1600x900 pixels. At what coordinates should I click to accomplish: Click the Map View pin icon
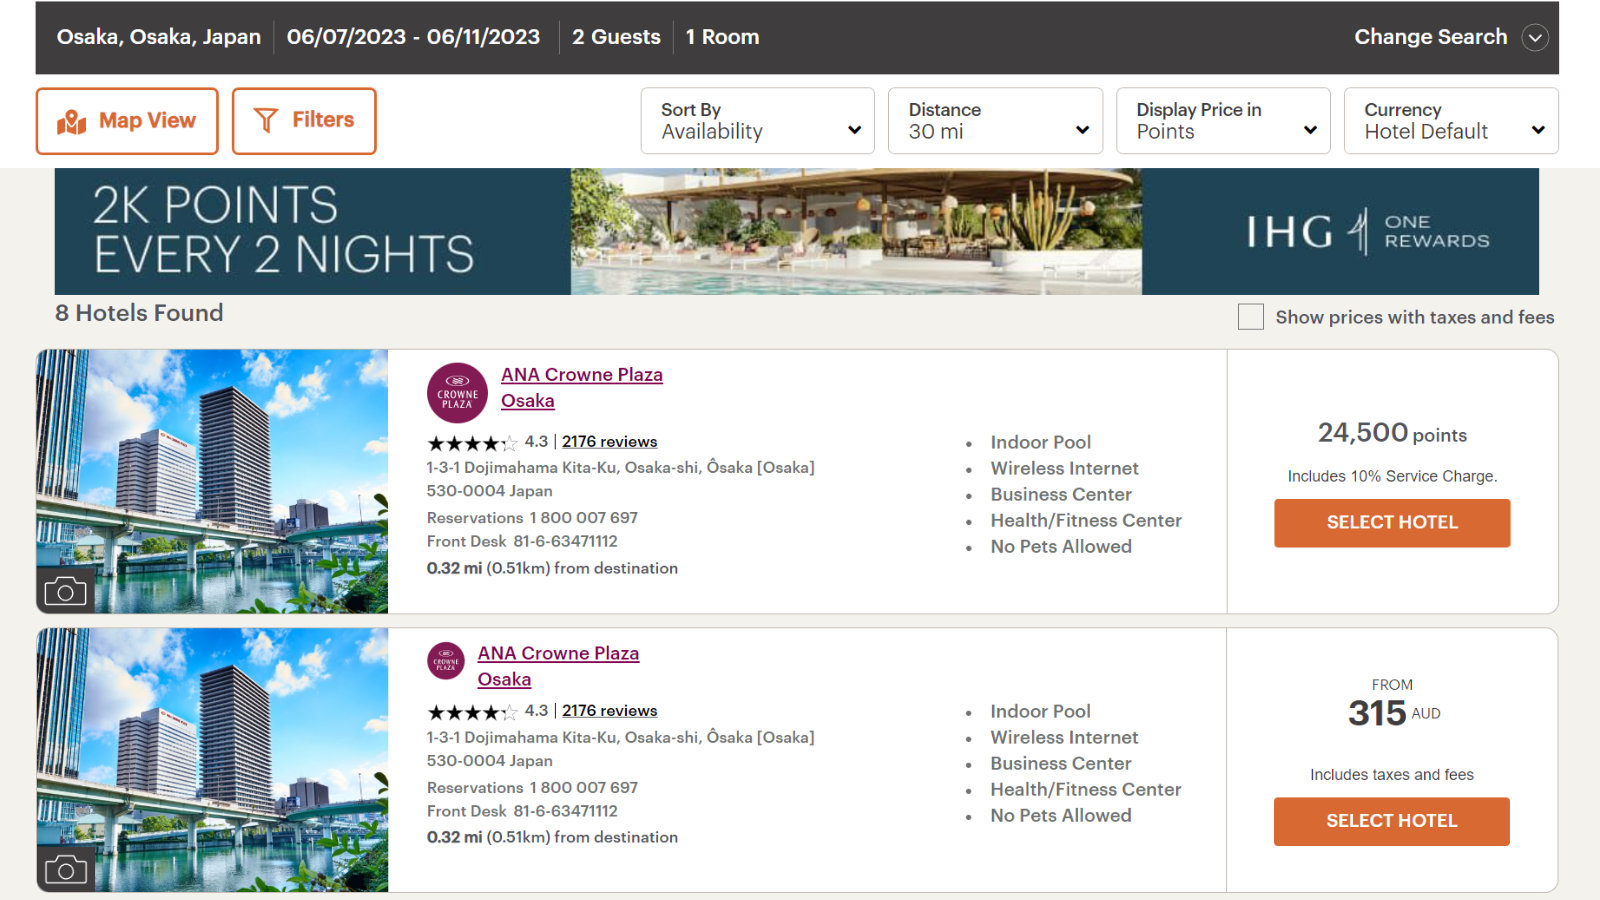tap(71, 122)
